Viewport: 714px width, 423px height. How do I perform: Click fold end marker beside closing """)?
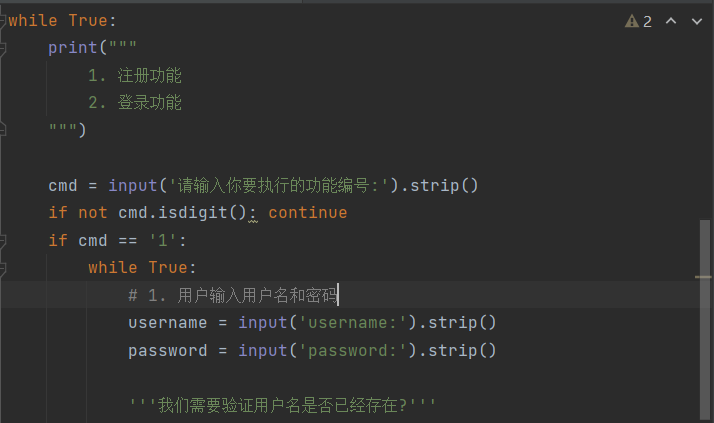4,130
